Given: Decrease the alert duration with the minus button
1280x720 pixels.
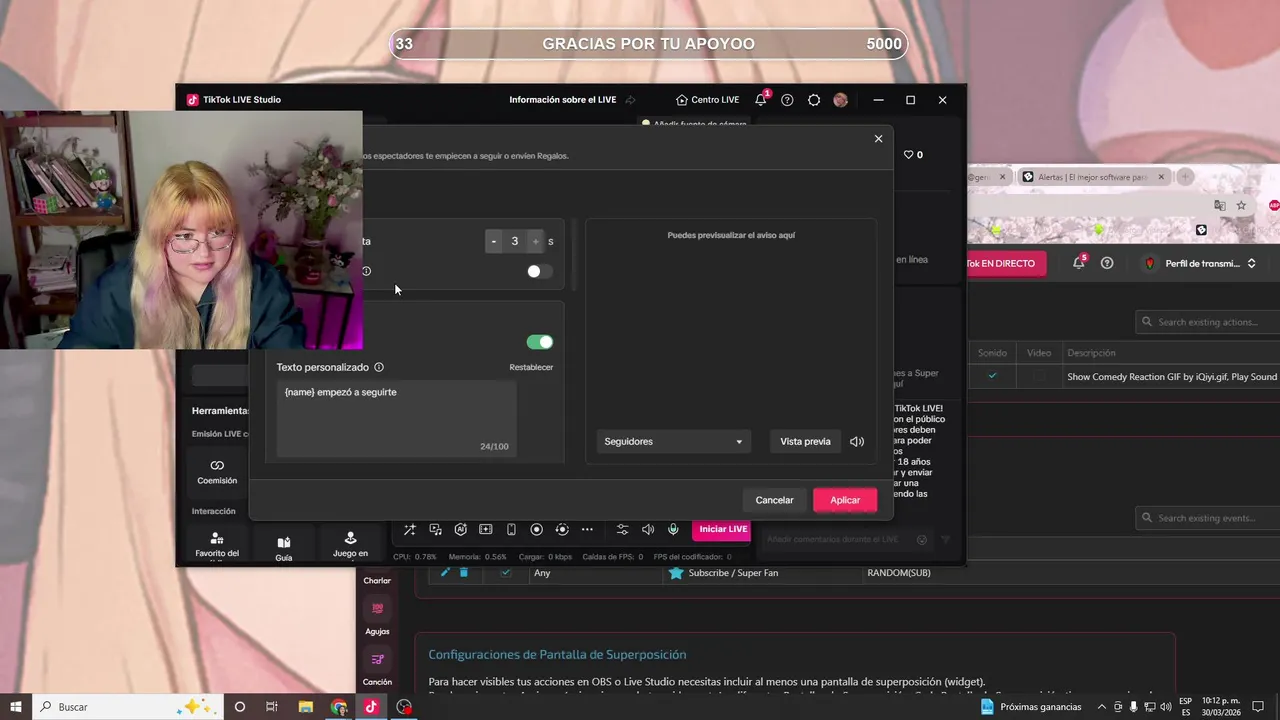Looking at the screenshot, I should 494,241.
